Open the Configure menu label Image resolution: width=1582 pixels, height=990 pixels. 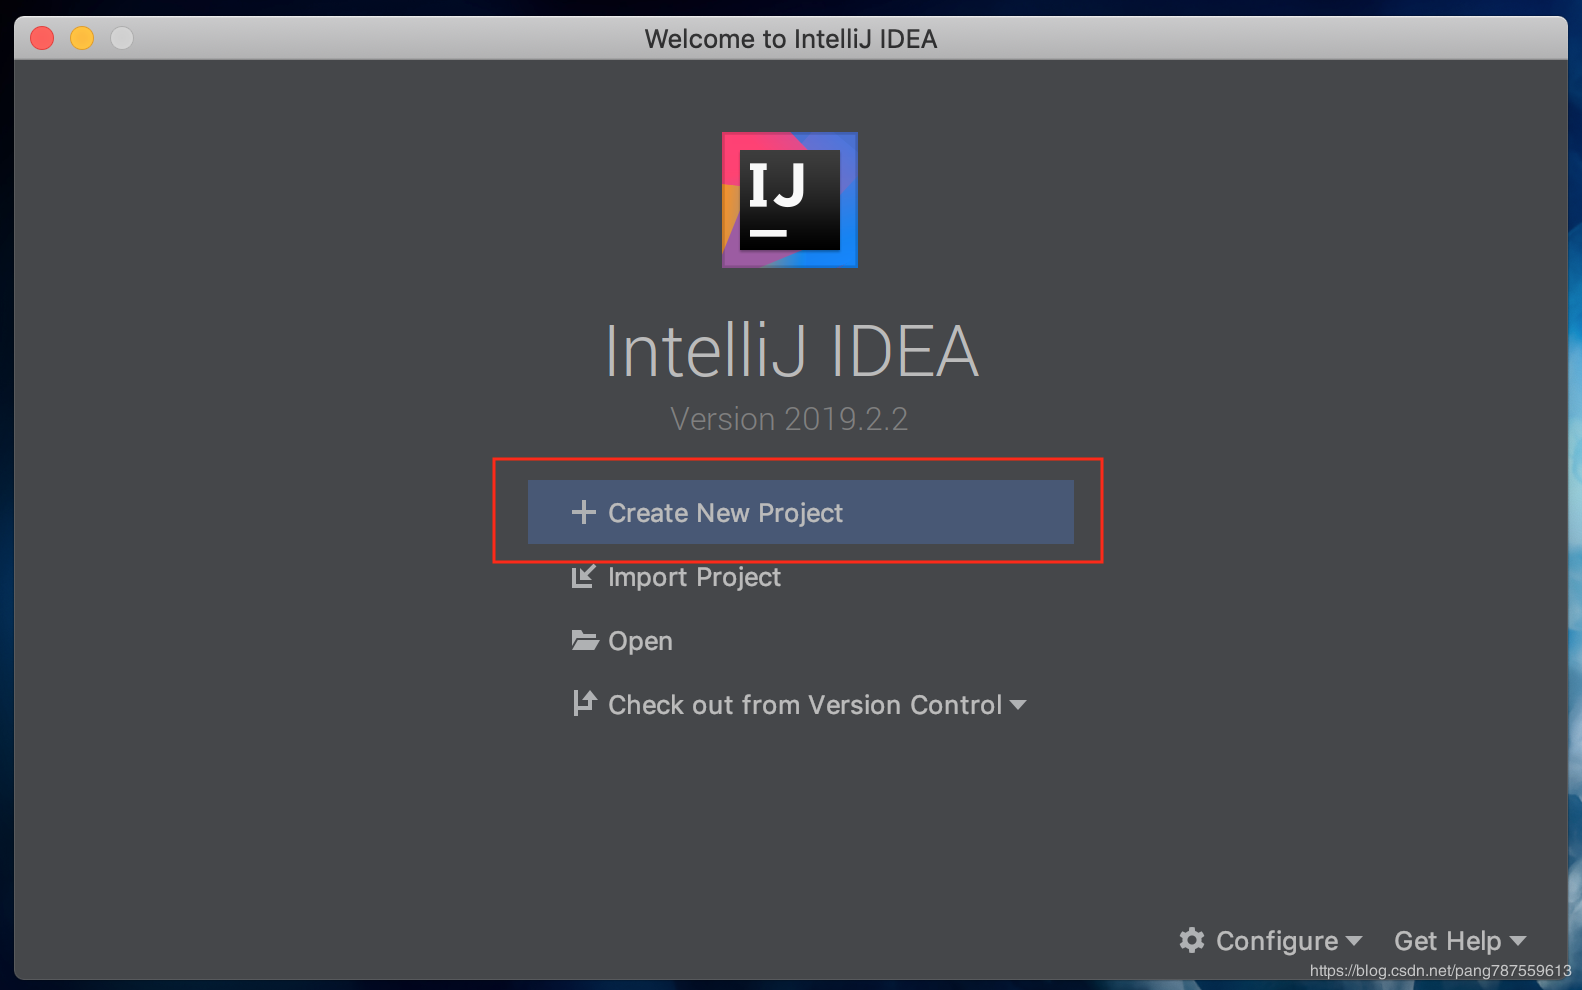point(1276,941)
